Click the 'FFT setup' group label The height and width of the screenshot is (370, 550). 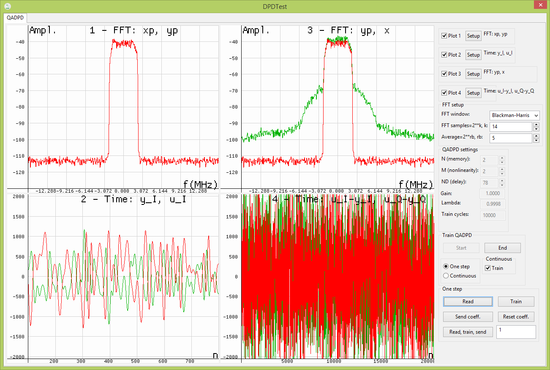click(452, 105)
